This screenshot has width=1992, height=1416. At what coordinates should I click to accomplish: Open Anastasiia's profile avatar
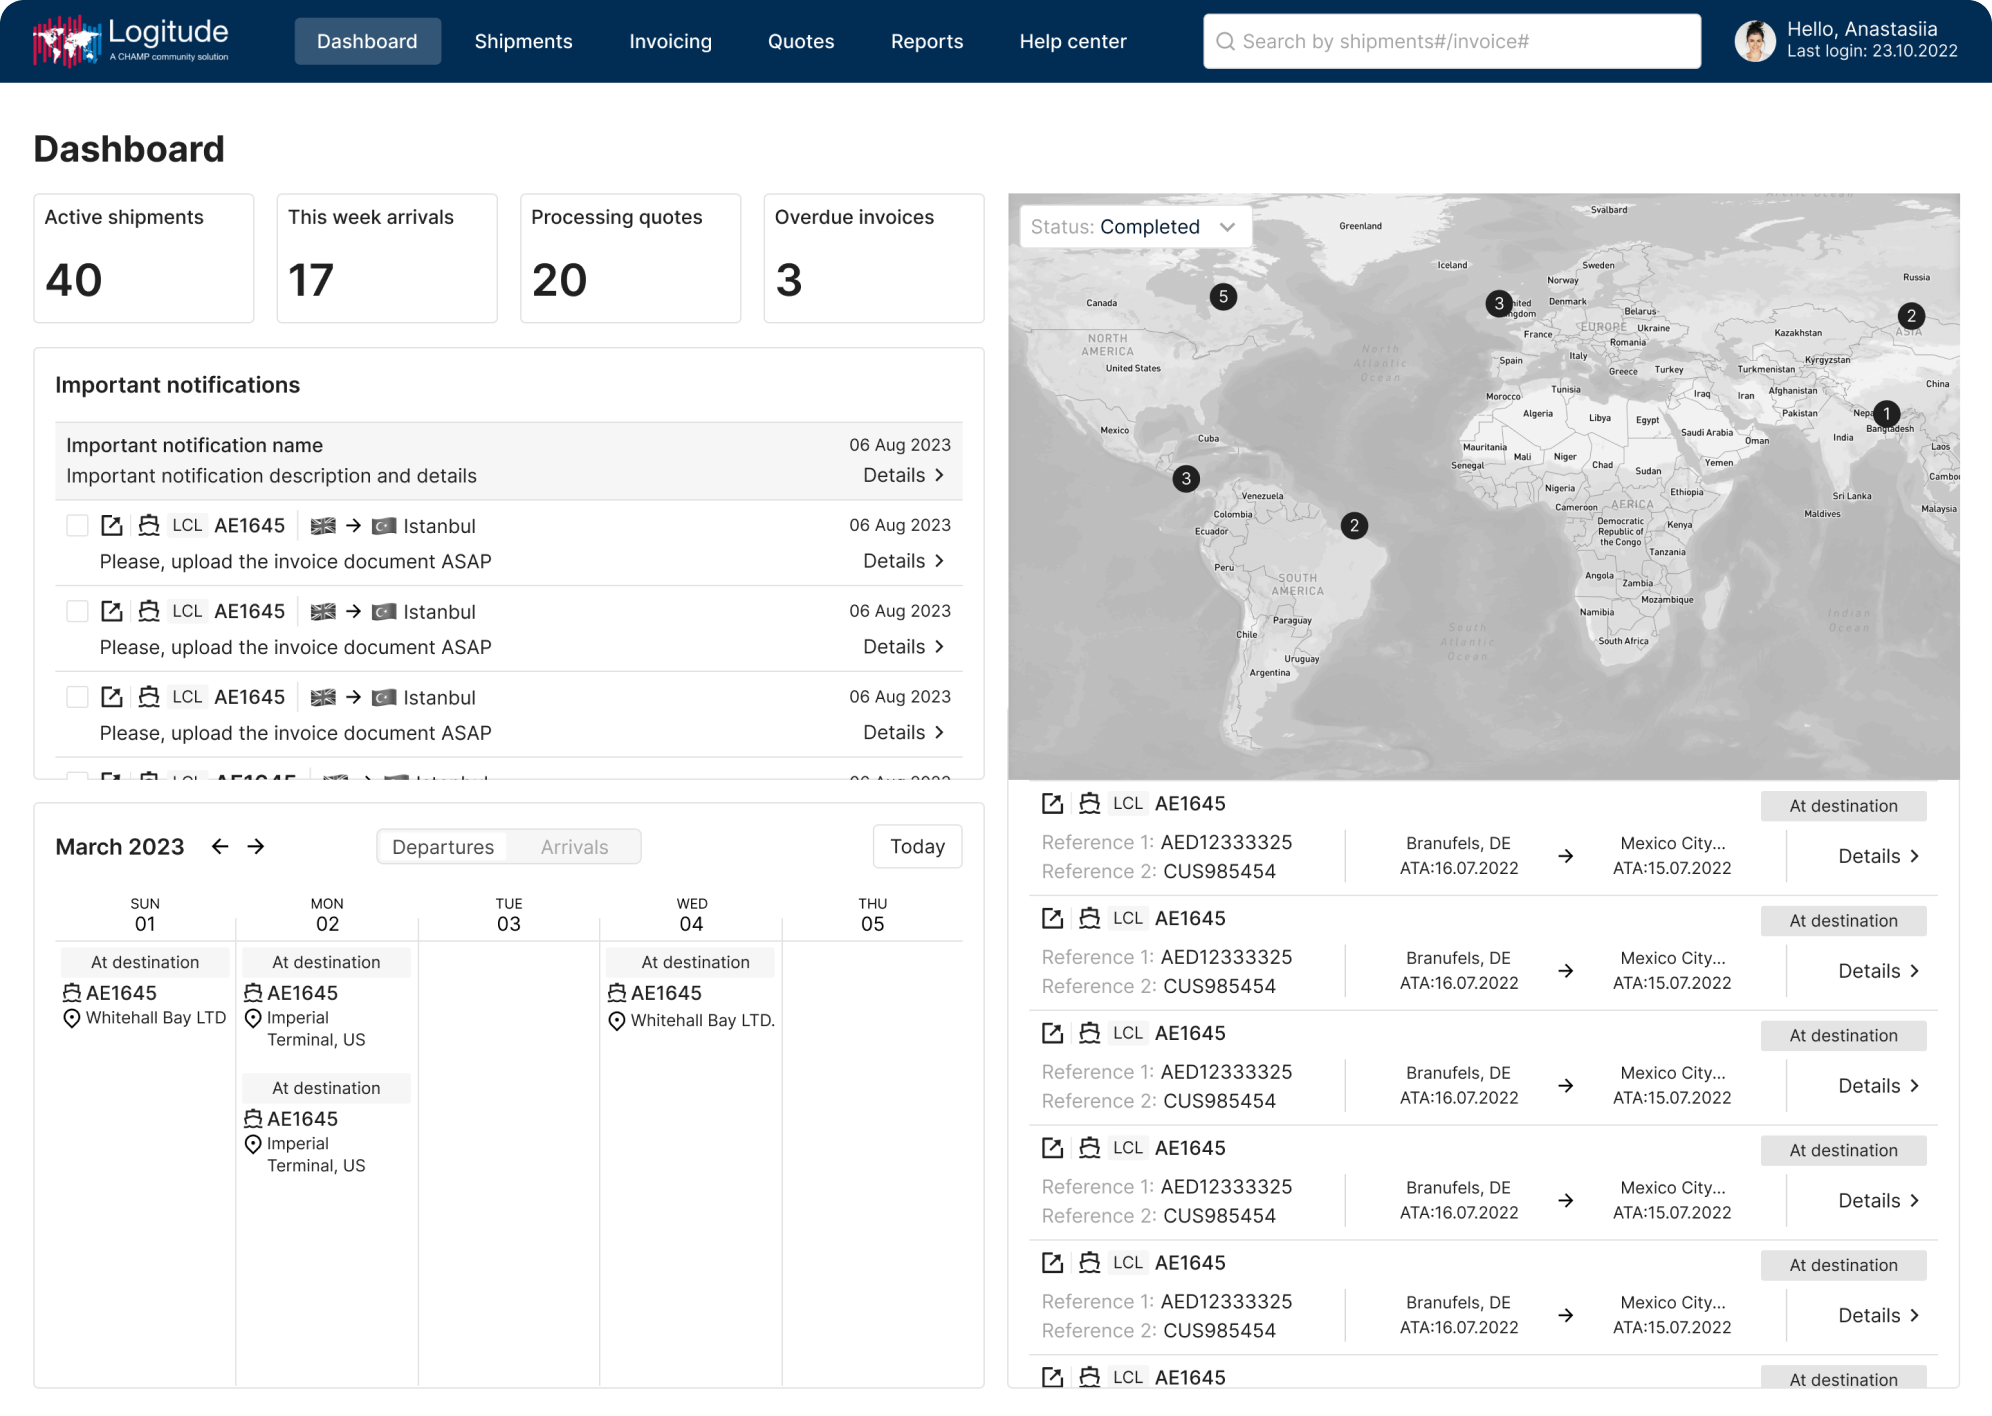pos(1755,41)
